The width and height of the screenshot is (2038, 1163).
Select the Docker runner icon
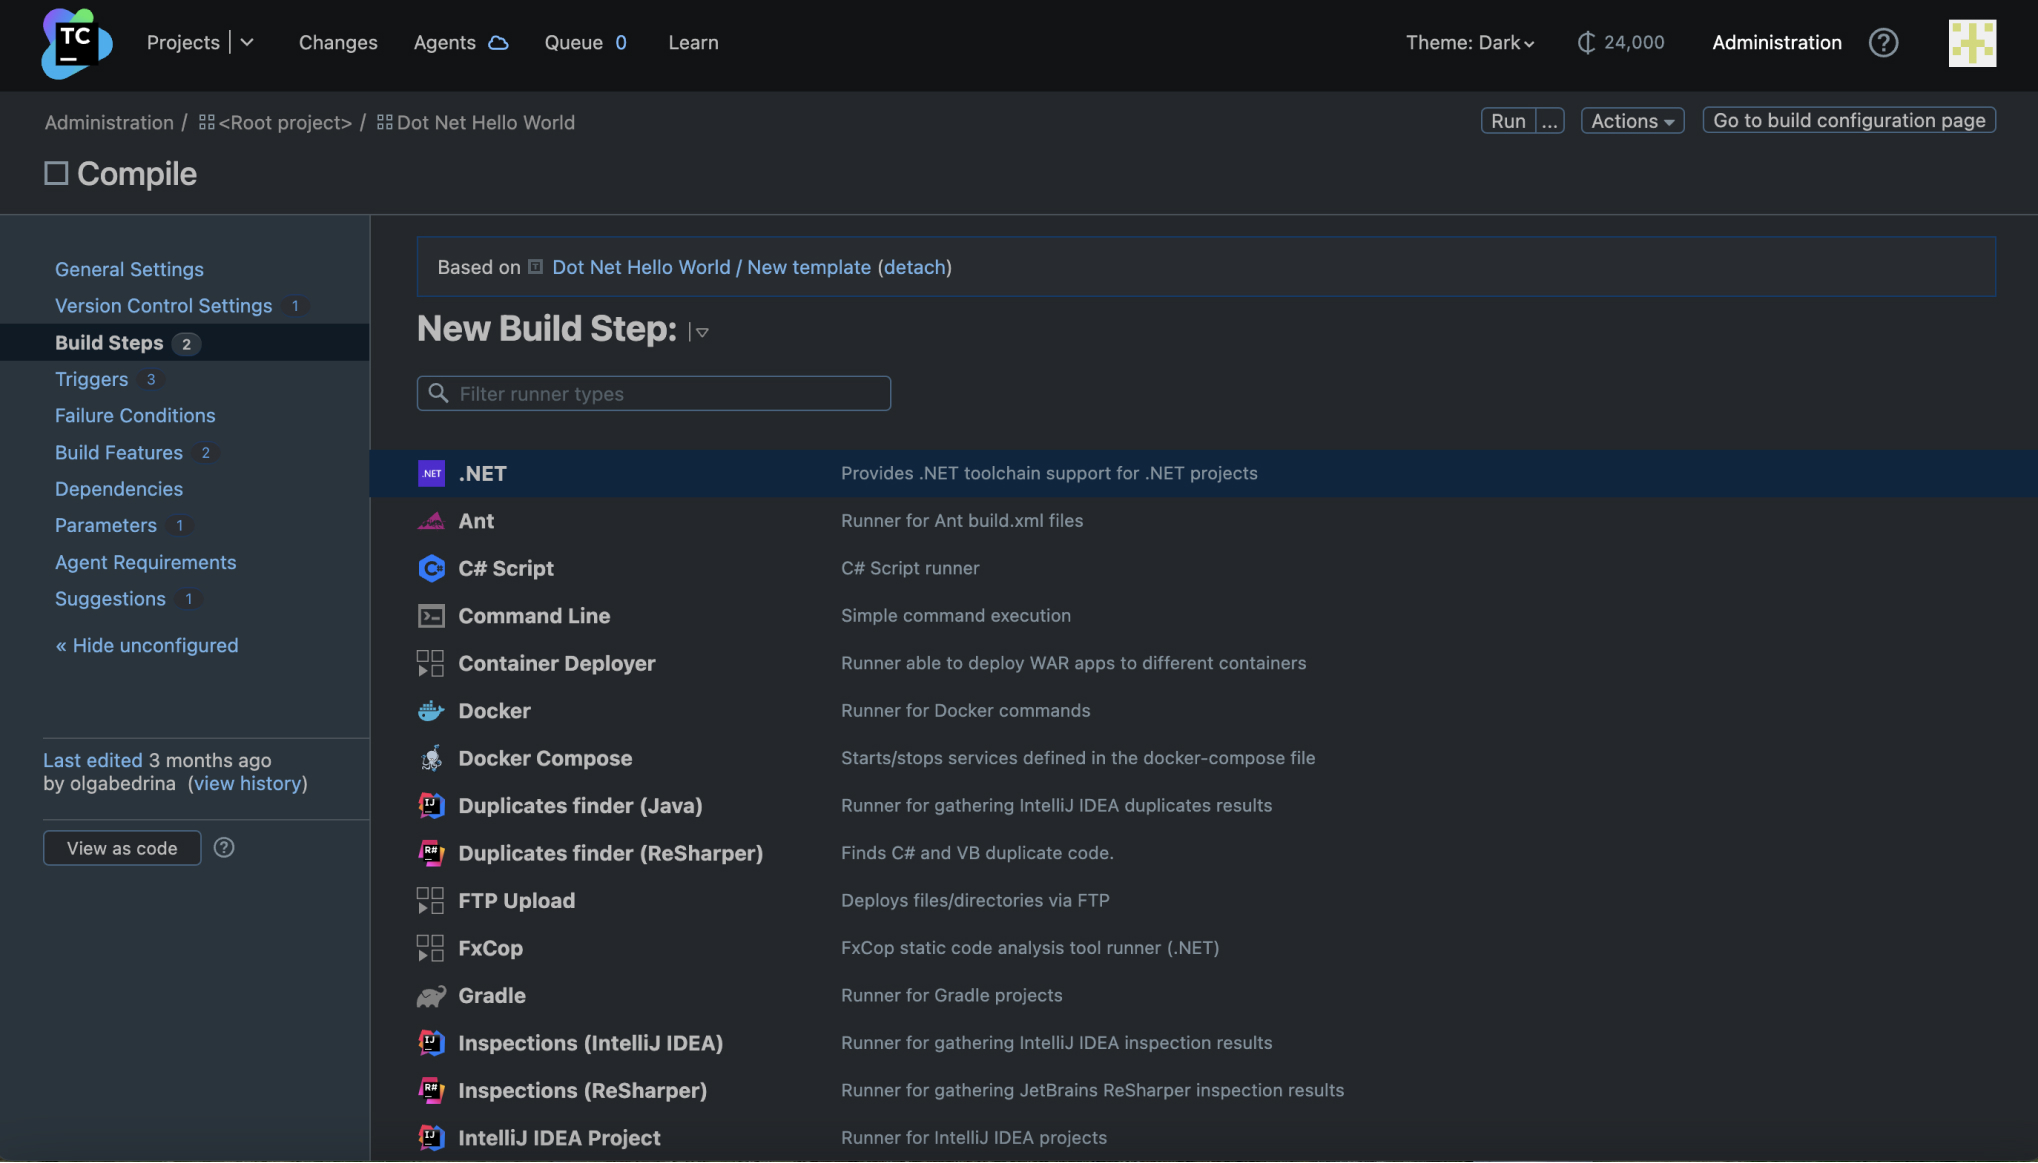[428, 710]
